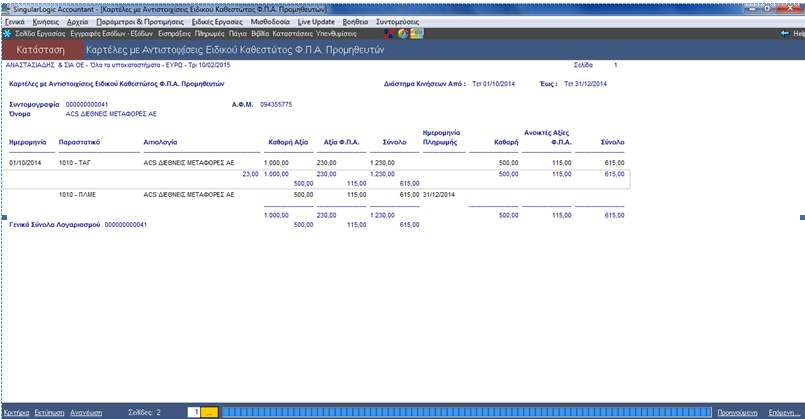Open the Κινήσεις menu

[x=46, y=22]
